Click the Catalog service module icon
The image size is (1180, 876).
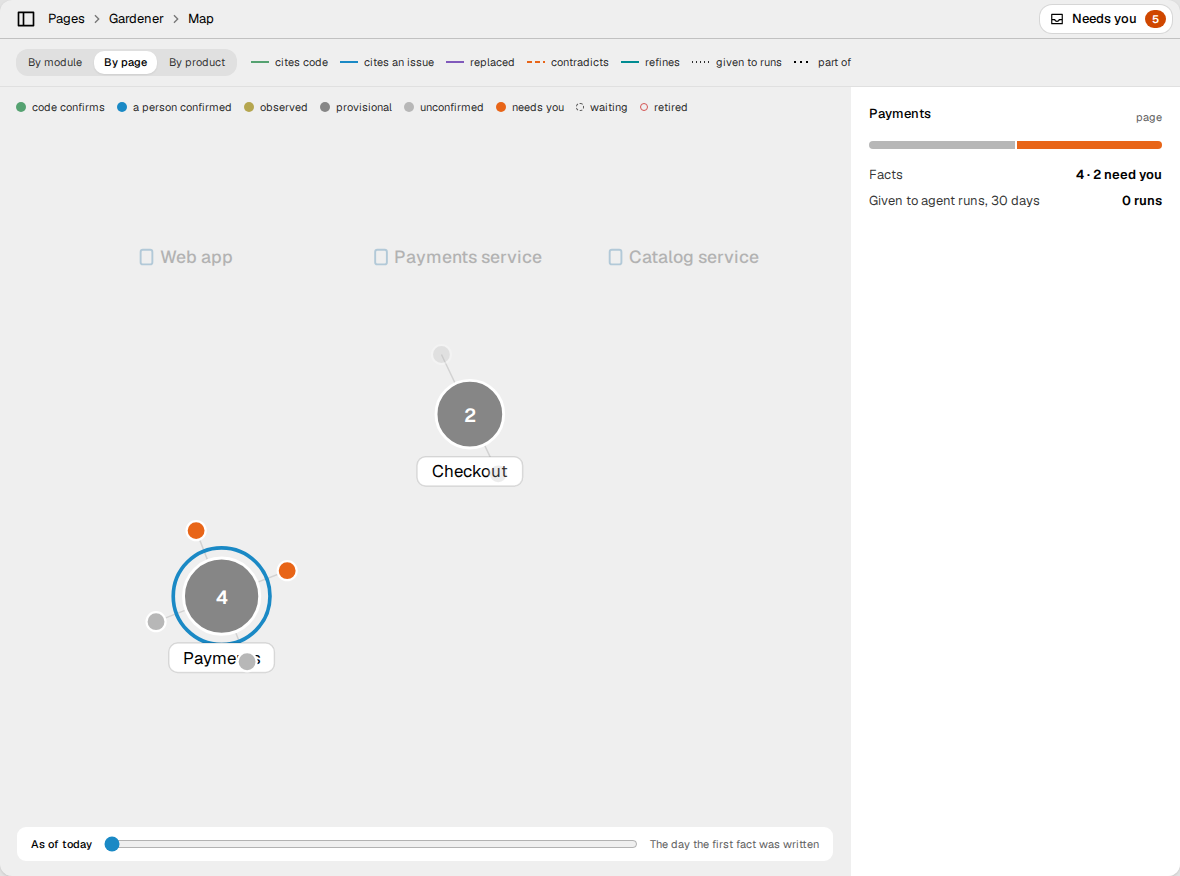616,257
